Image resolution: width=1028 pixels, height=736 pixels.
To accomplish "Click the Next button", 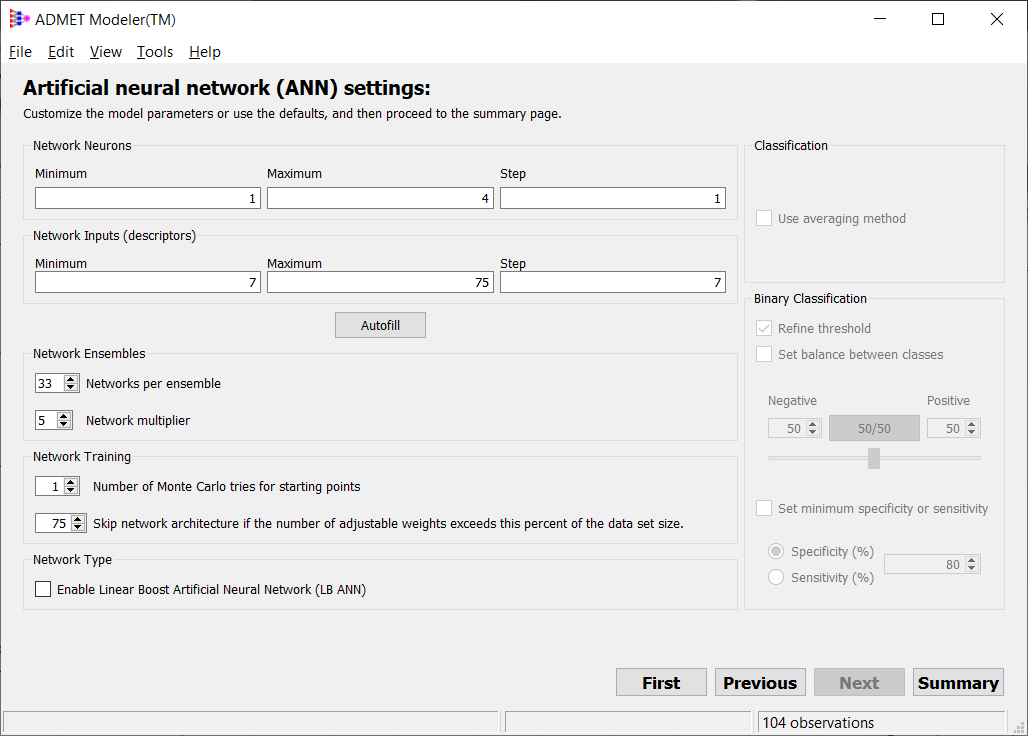I will [x=860, y=683].
